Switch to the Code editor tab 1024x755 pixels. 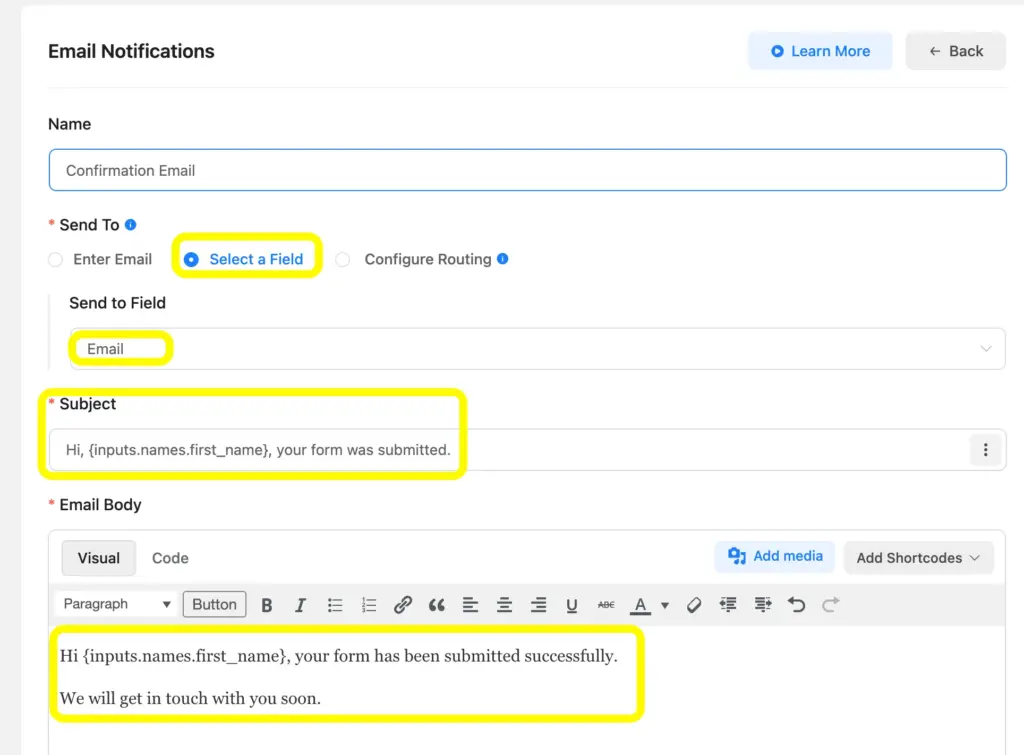[x=169, y=558]
